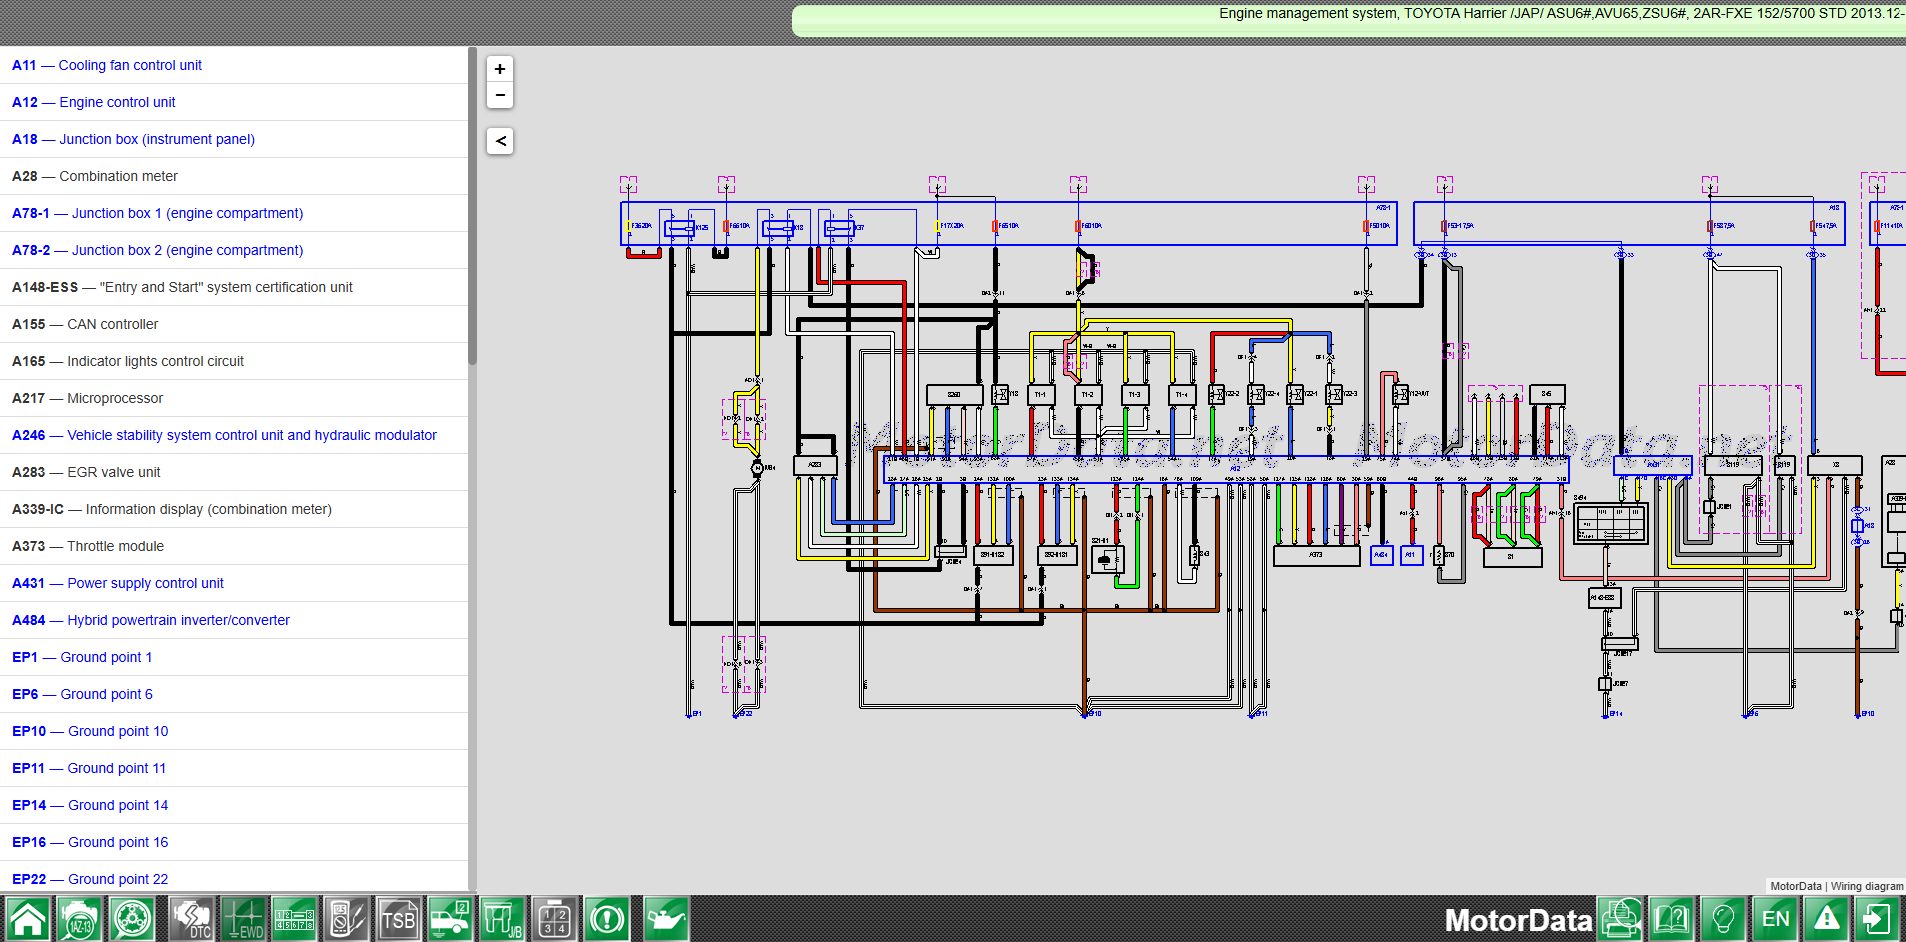
Task: Open the TSB bulletins icon
Action: tap(398, 919)
